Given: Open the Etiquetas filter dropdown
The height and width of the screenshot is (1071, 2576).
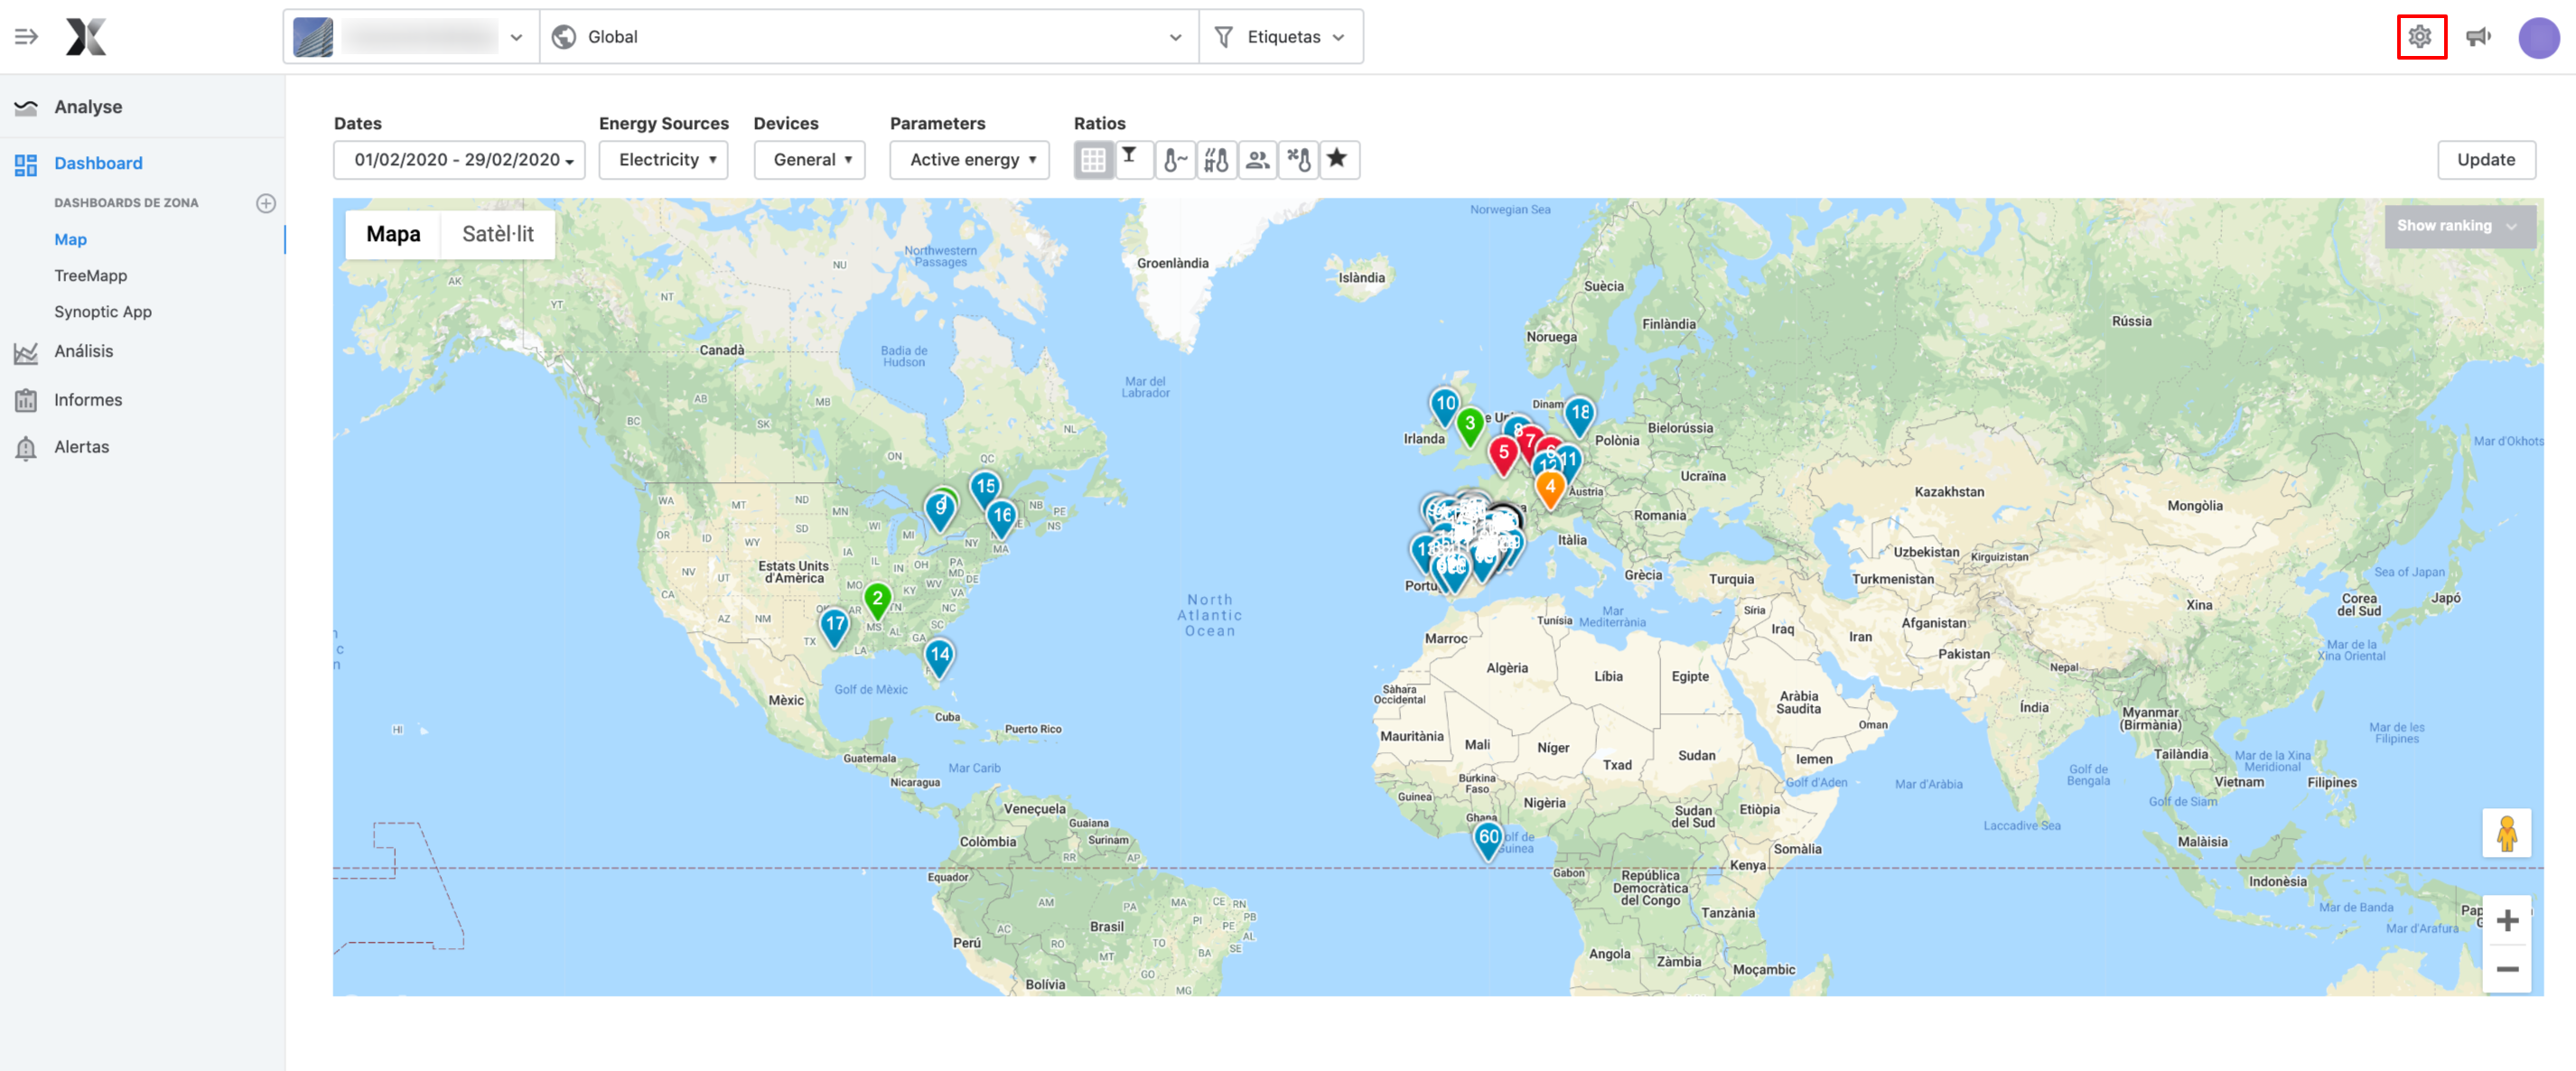Looking at the screenshot, I should 1281,37.
